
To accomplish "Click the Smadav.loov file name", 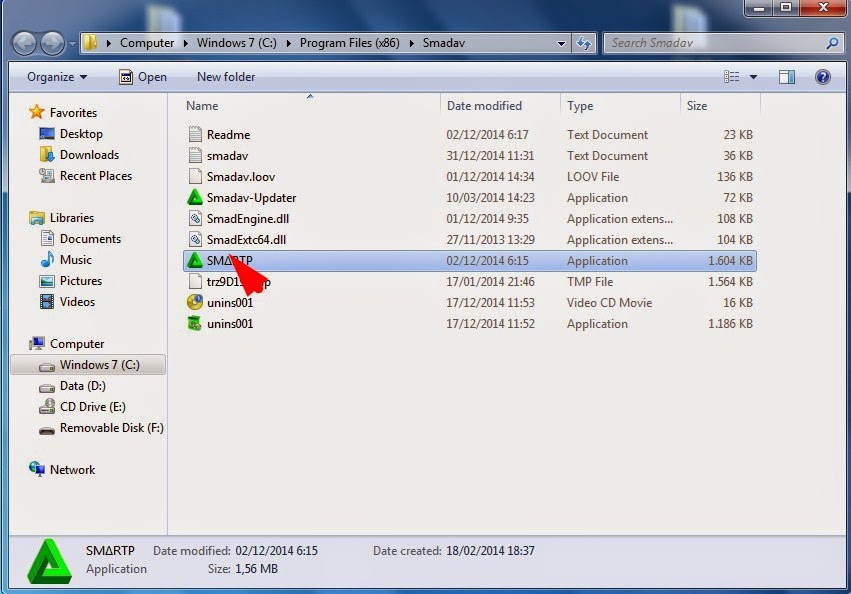I will coord(240,176).
